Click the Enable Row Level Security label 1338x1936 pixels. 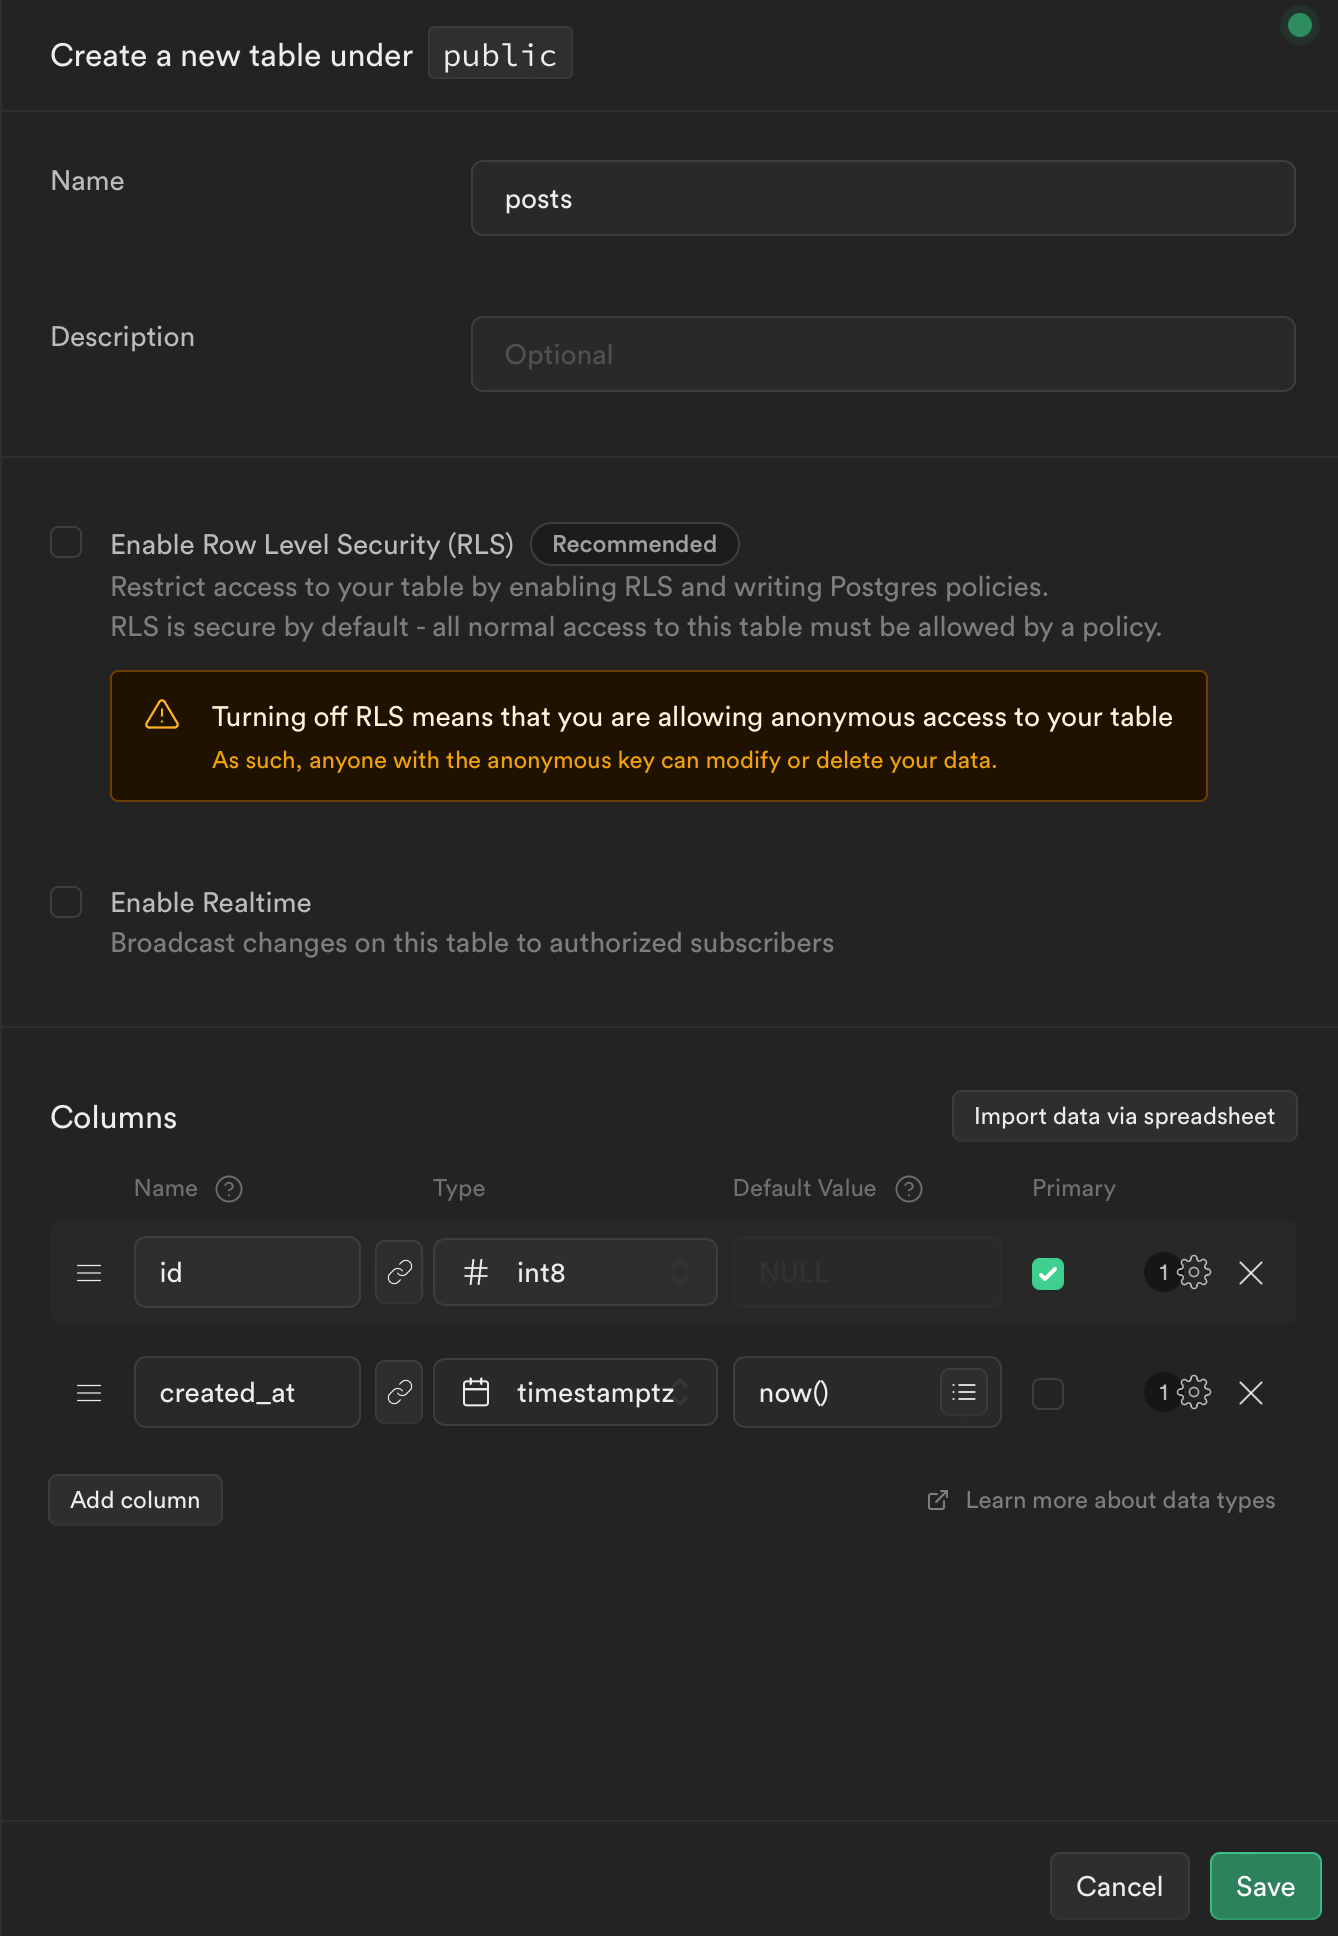[x=312, y=544]
